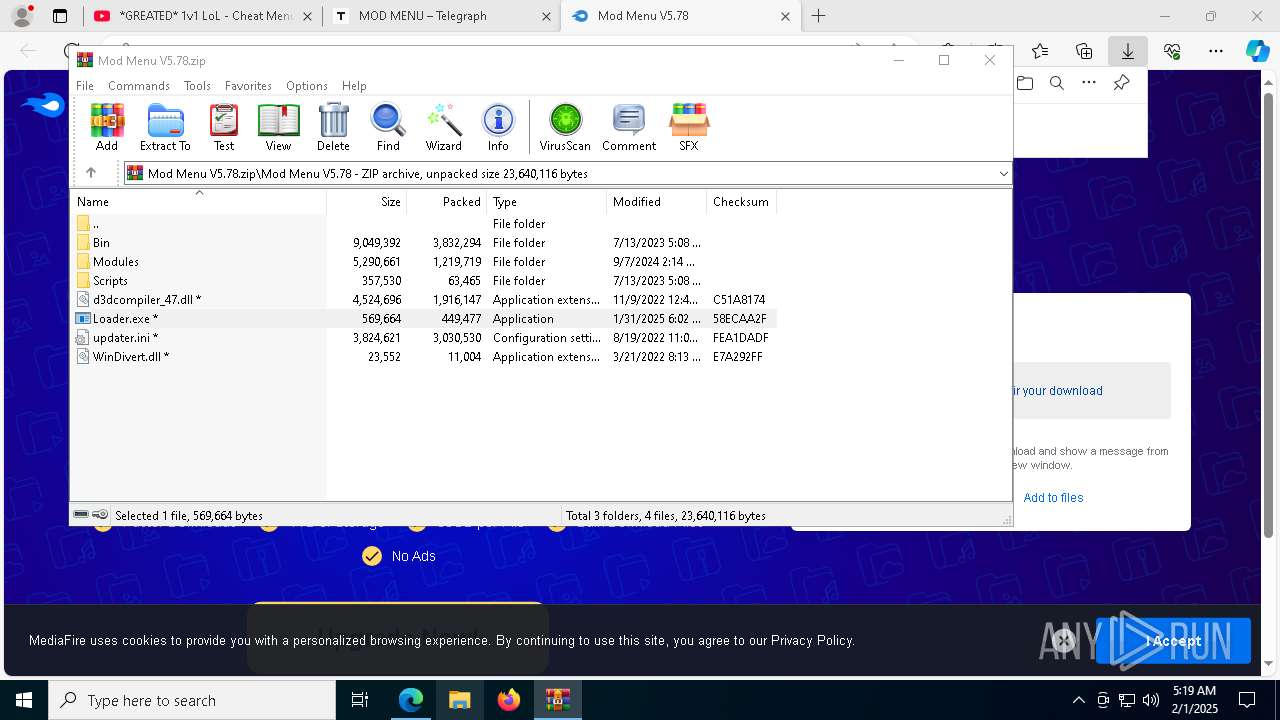
Task: Click checksum value C51A8174
Action: coord(739,300)
